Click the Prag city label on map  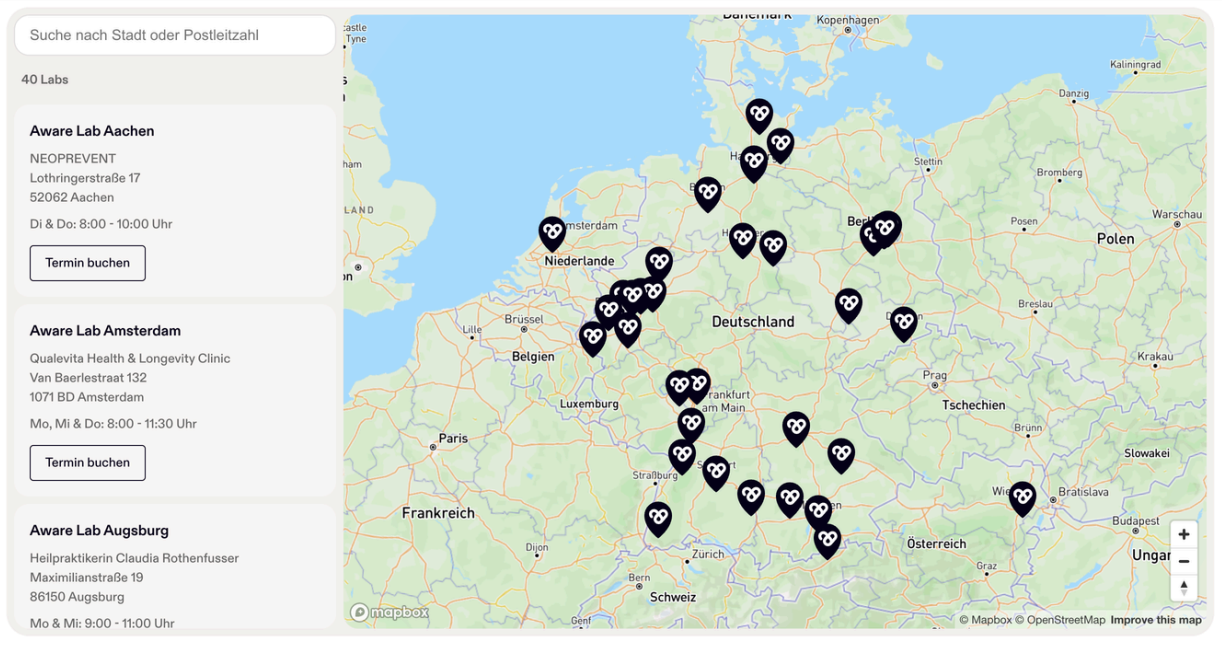(x=935, y=377)
